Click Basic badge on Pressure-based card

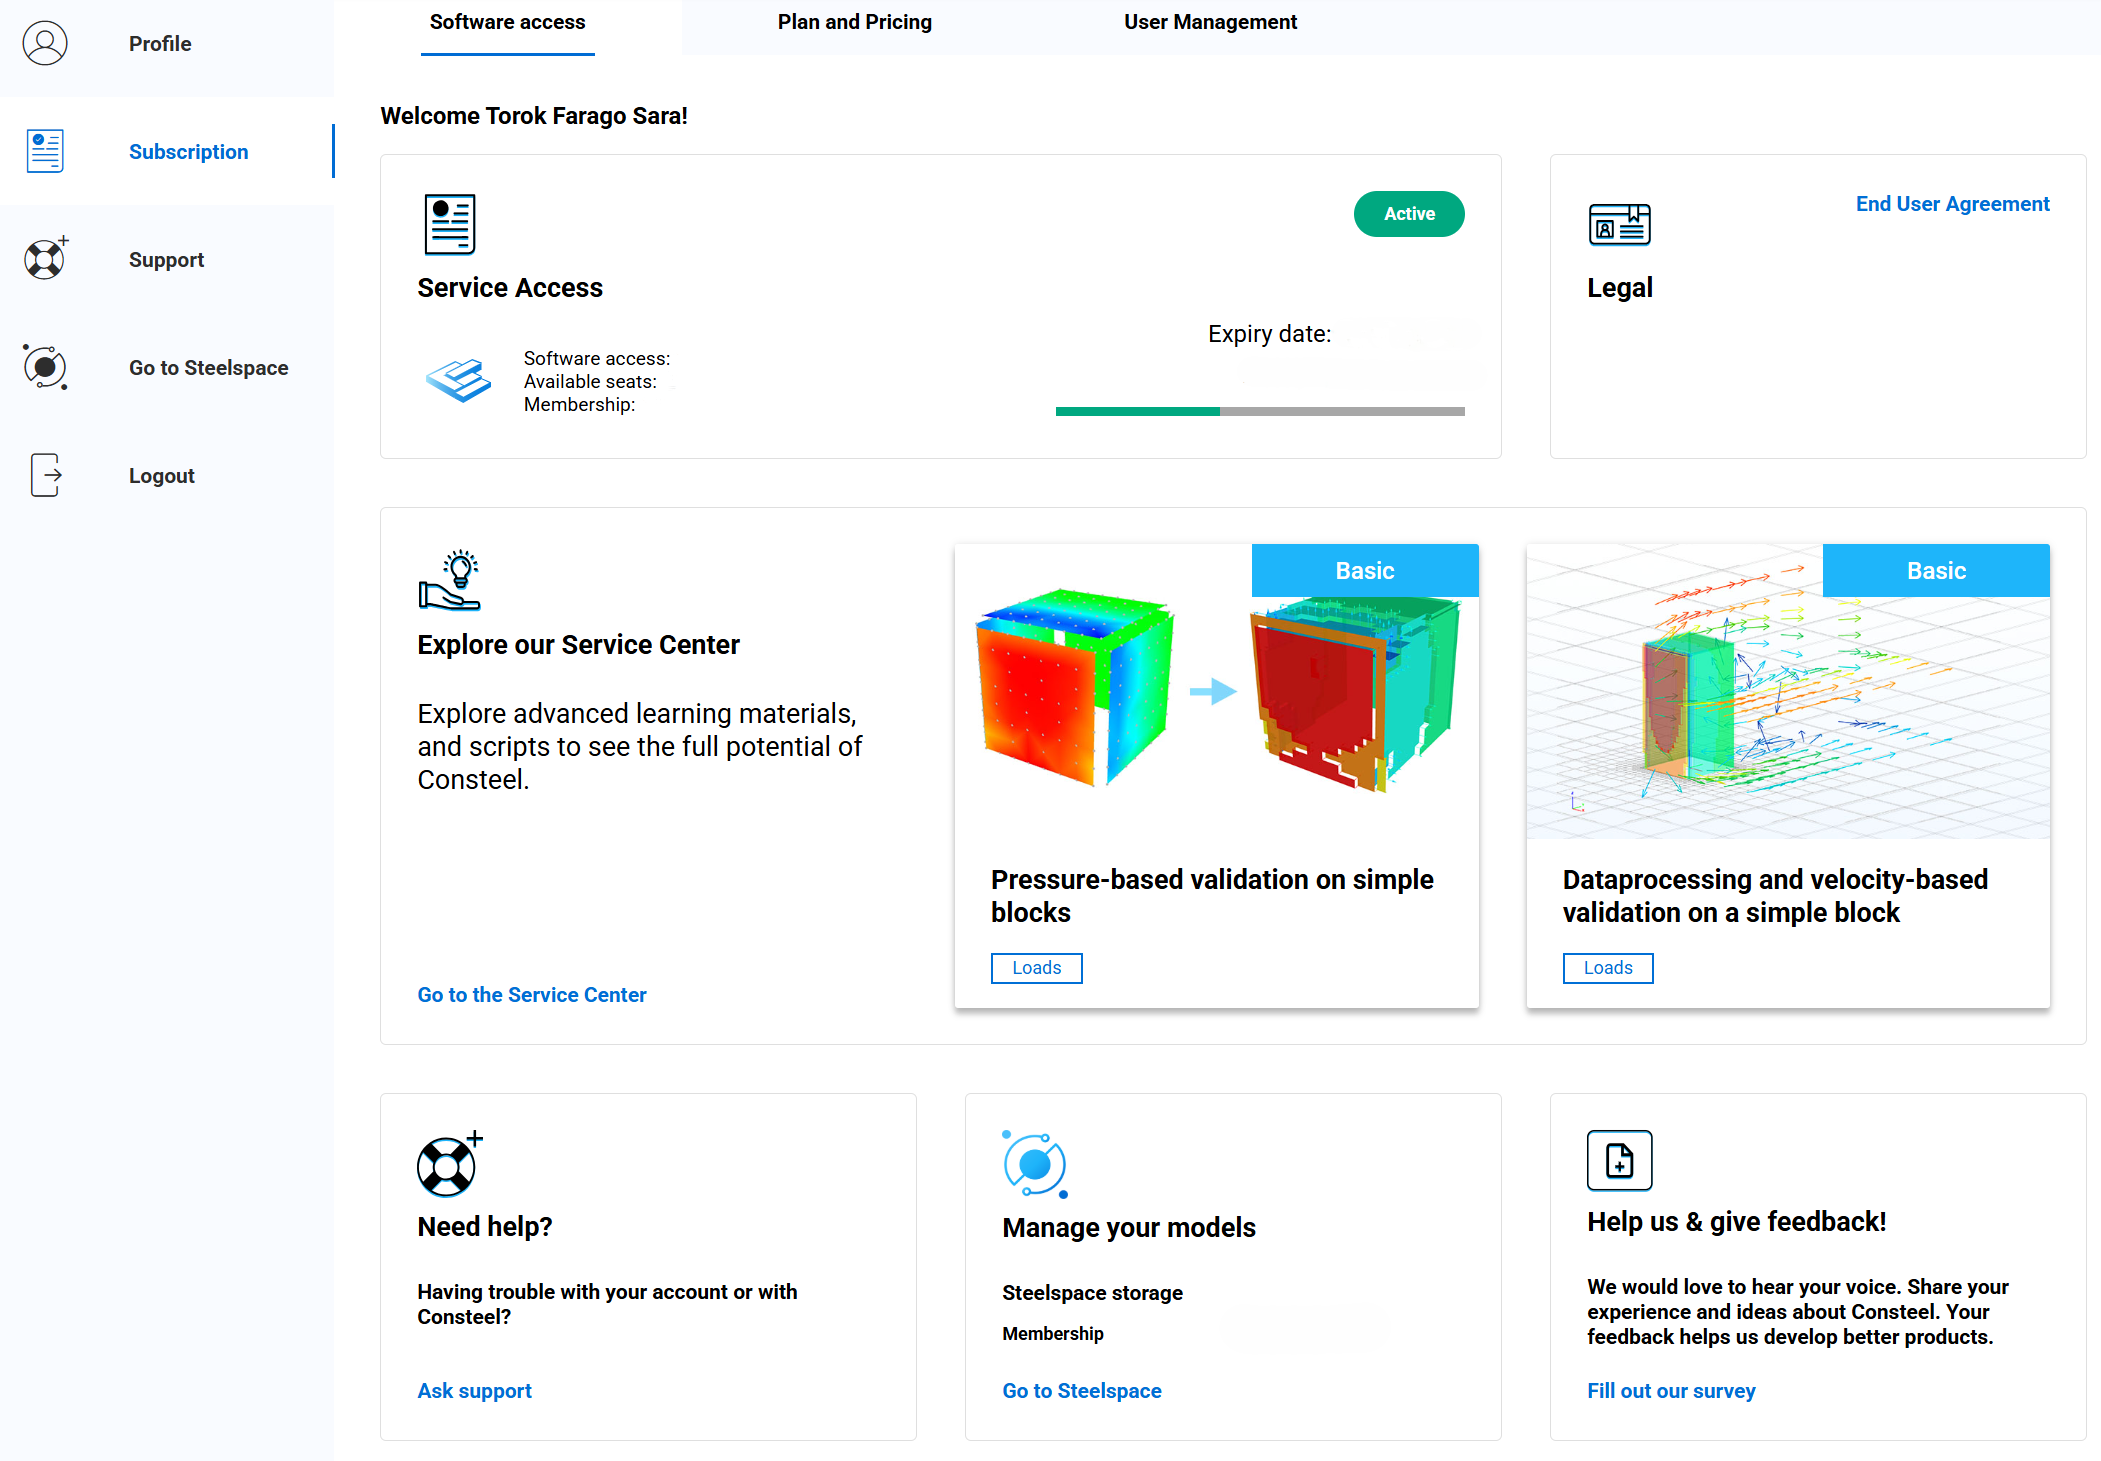click(x=1365, y=570)
